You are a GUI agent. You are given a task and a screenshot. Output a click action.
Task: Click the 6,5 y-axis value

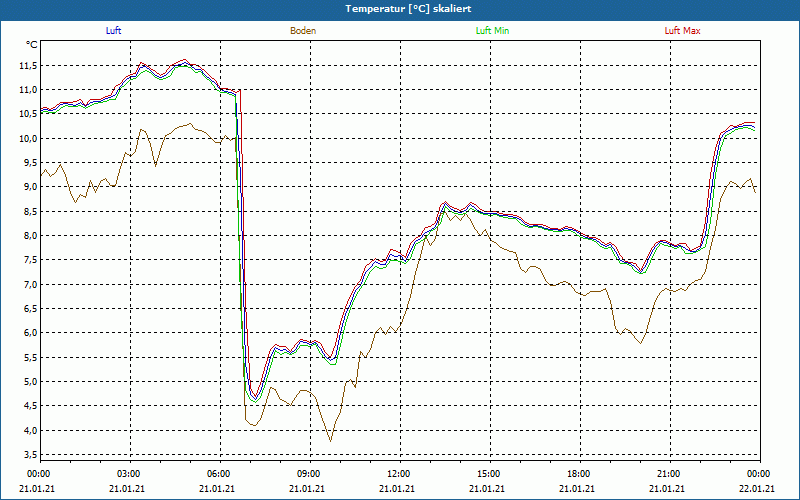(30, 309)
